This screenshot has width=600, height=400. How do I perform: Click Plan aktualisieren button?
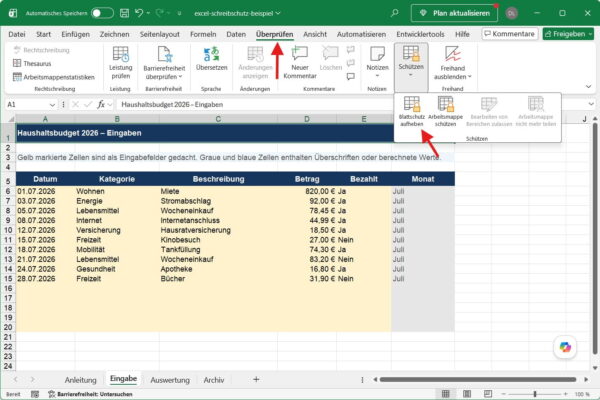pos(454,13)
